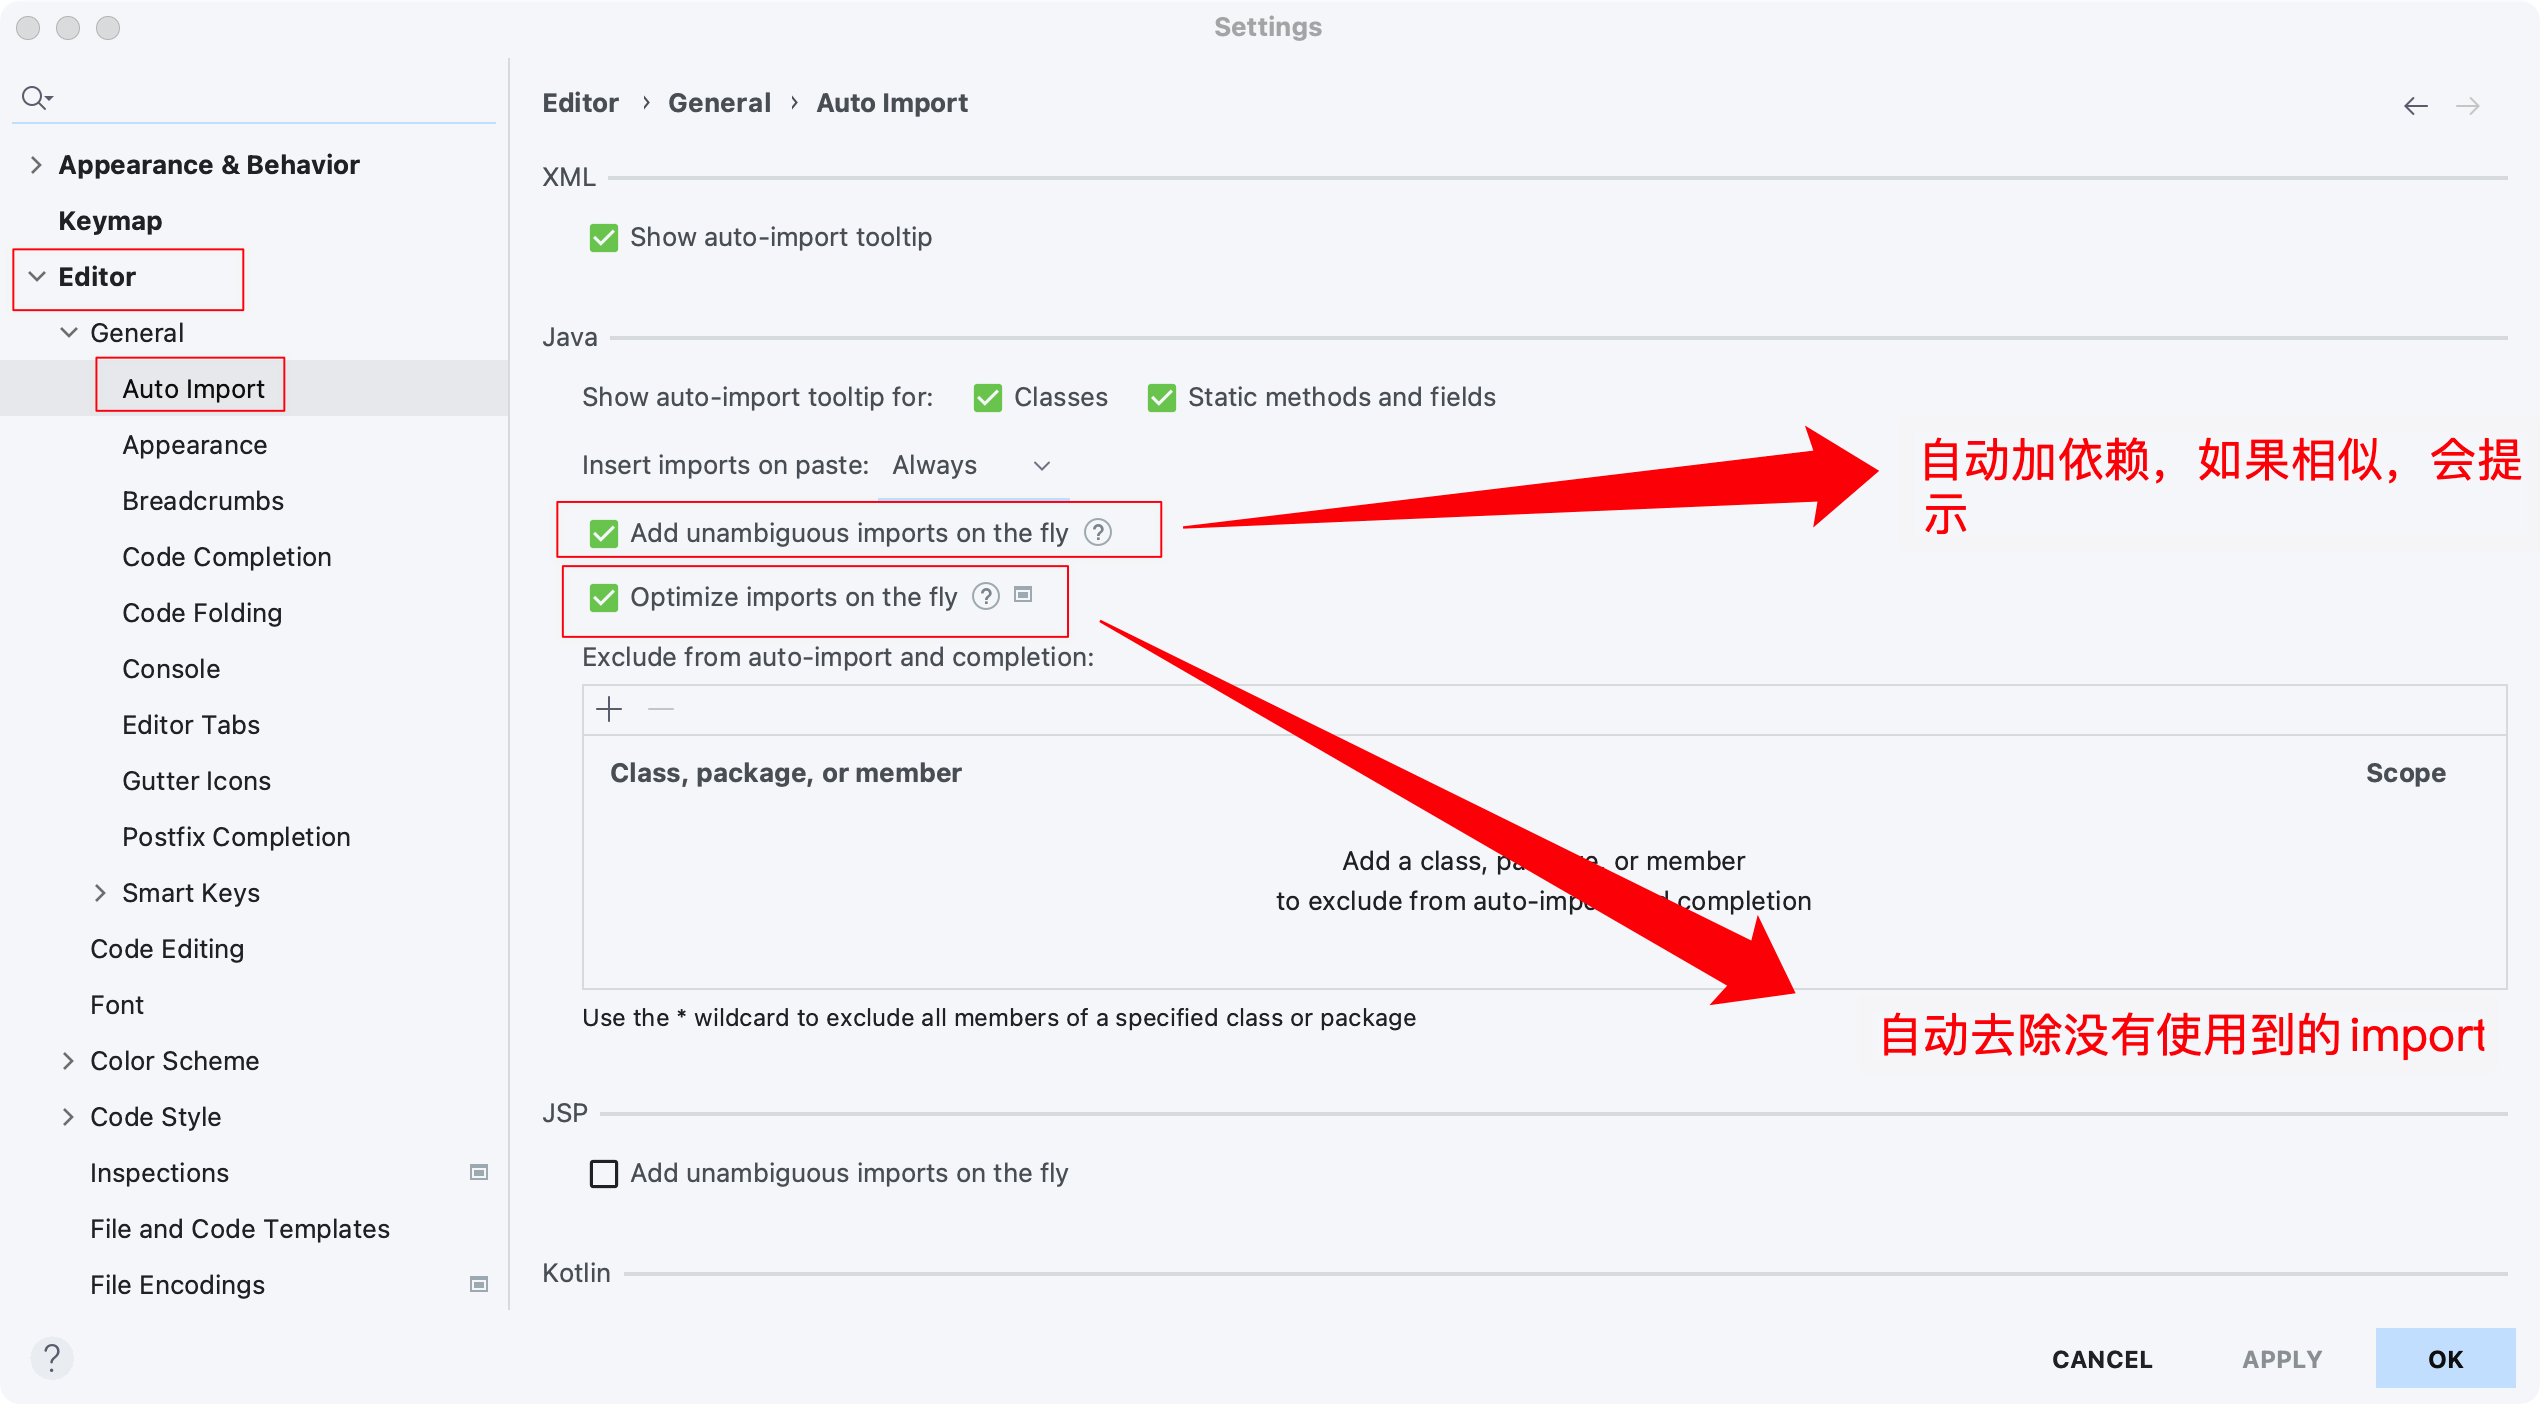Image resolution: width=2540 pixels, height=1404 pixels.
Task: Expand the Appearance & Behavior section
Action: pyautogui.click(x=36, y=164)
